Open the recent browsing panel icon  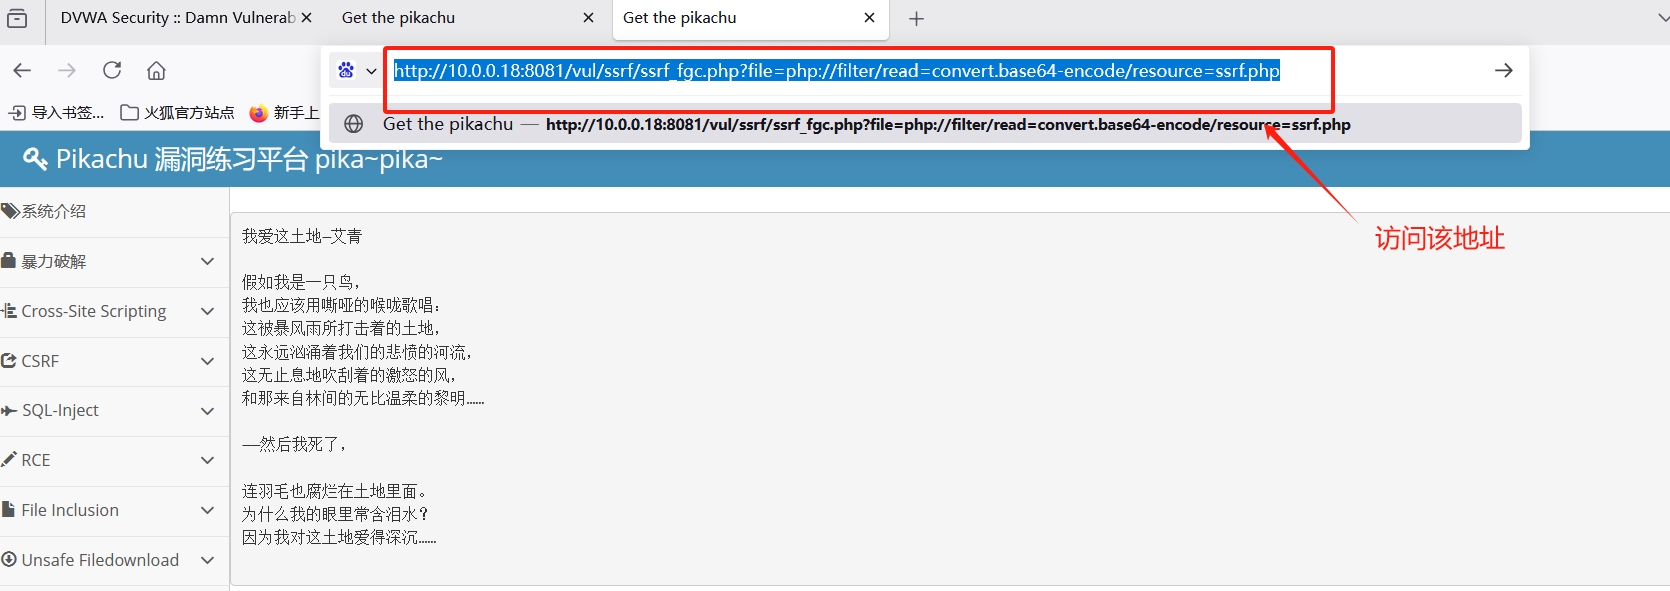pyautogui.click(x=17, y=18)
